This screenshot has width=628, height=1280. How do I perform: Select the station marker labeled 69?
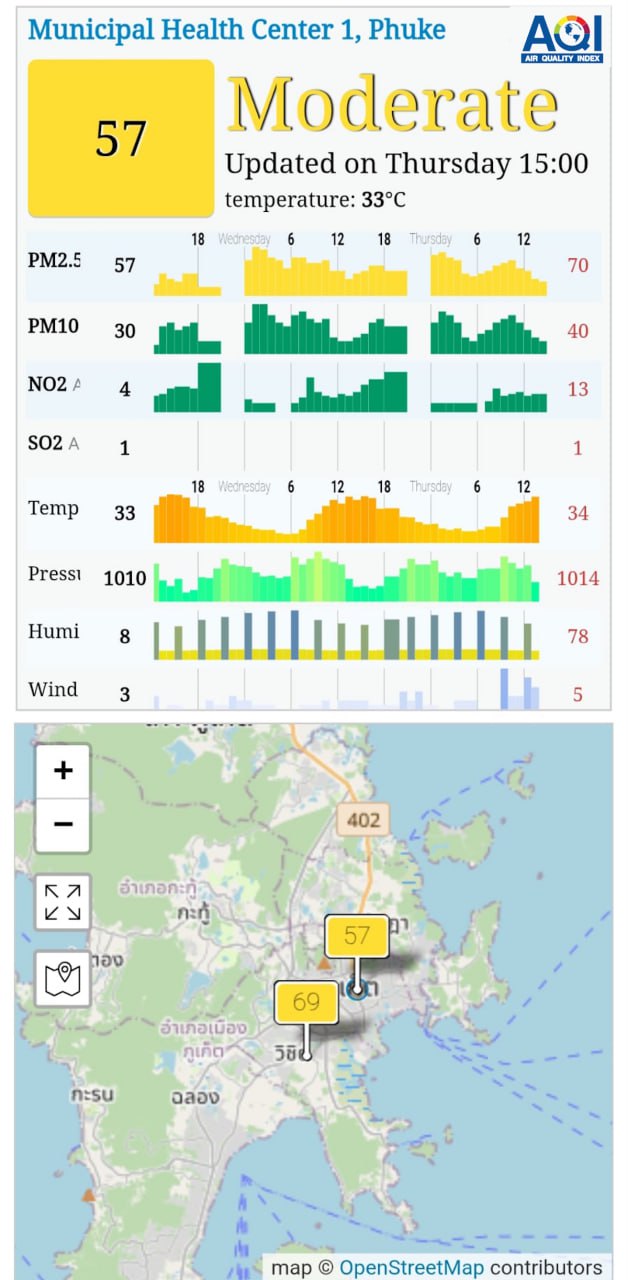tap(306, 1002)
